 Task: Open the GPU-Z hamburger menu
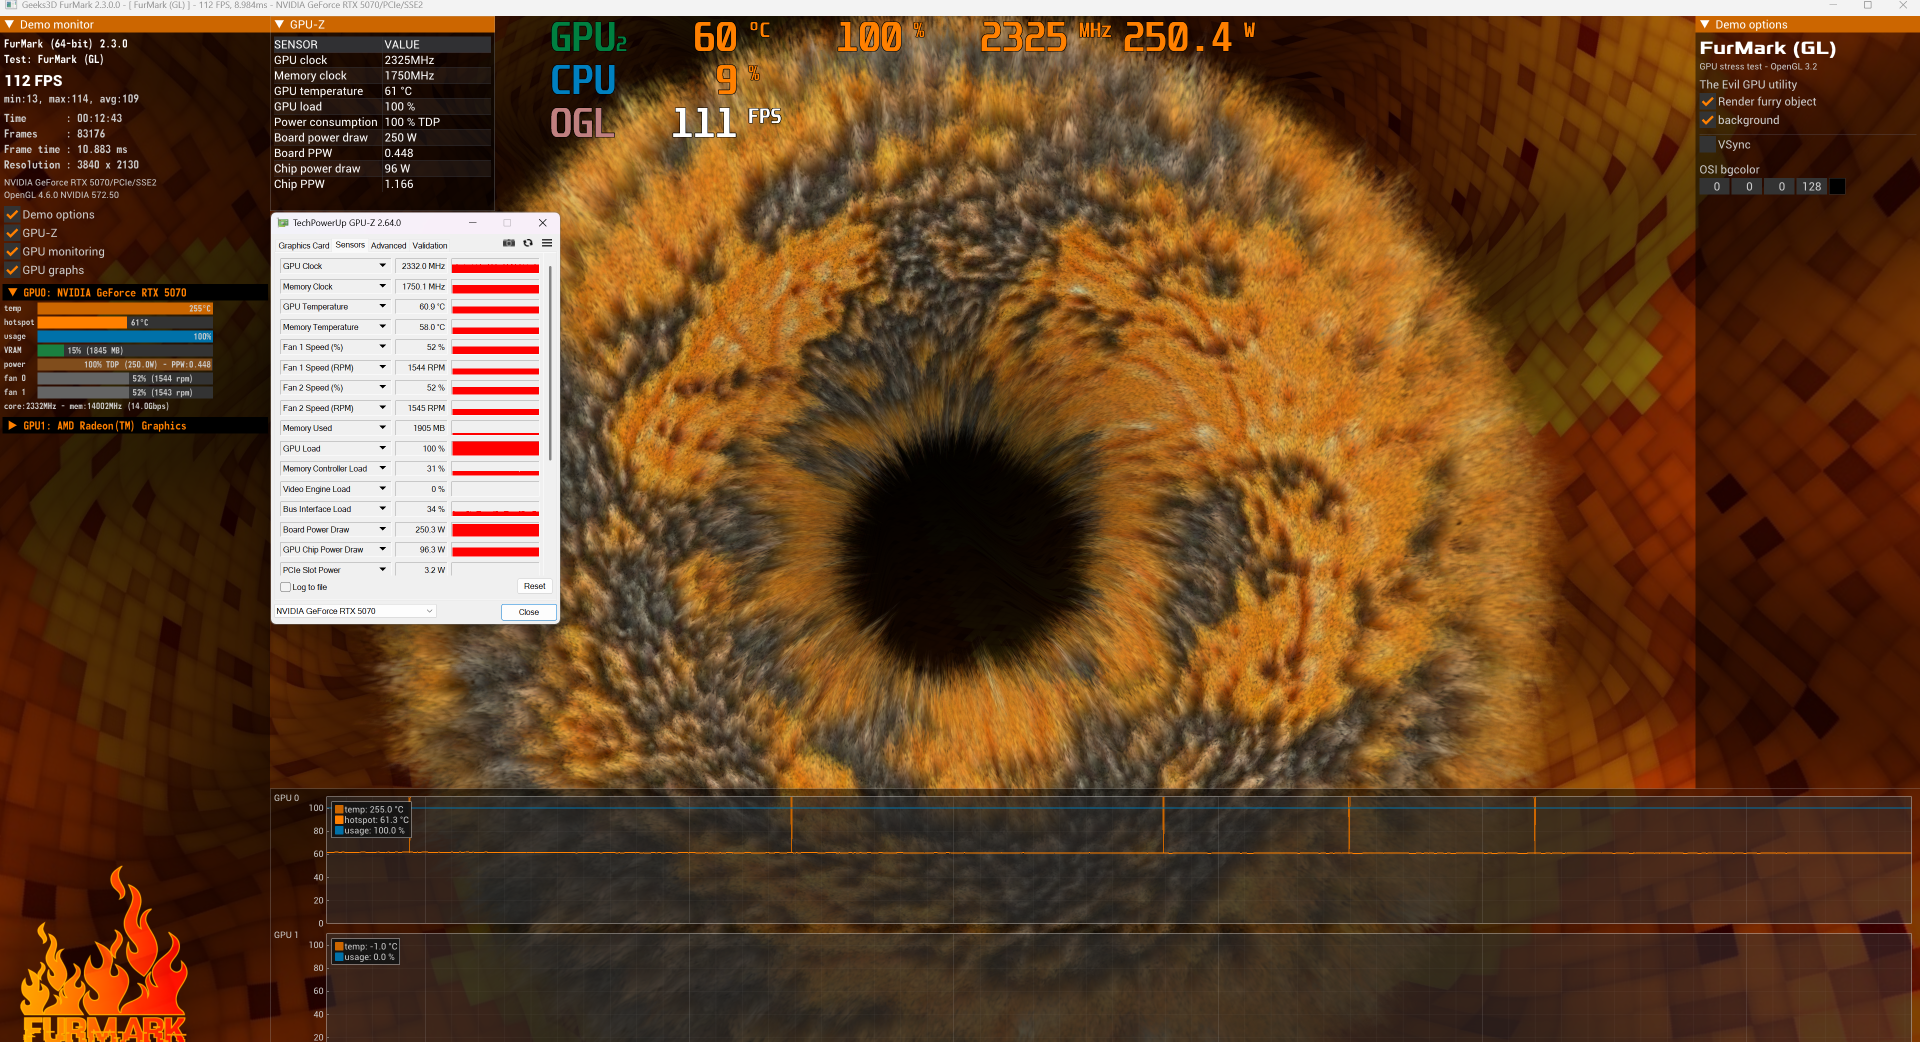(547, 243)
